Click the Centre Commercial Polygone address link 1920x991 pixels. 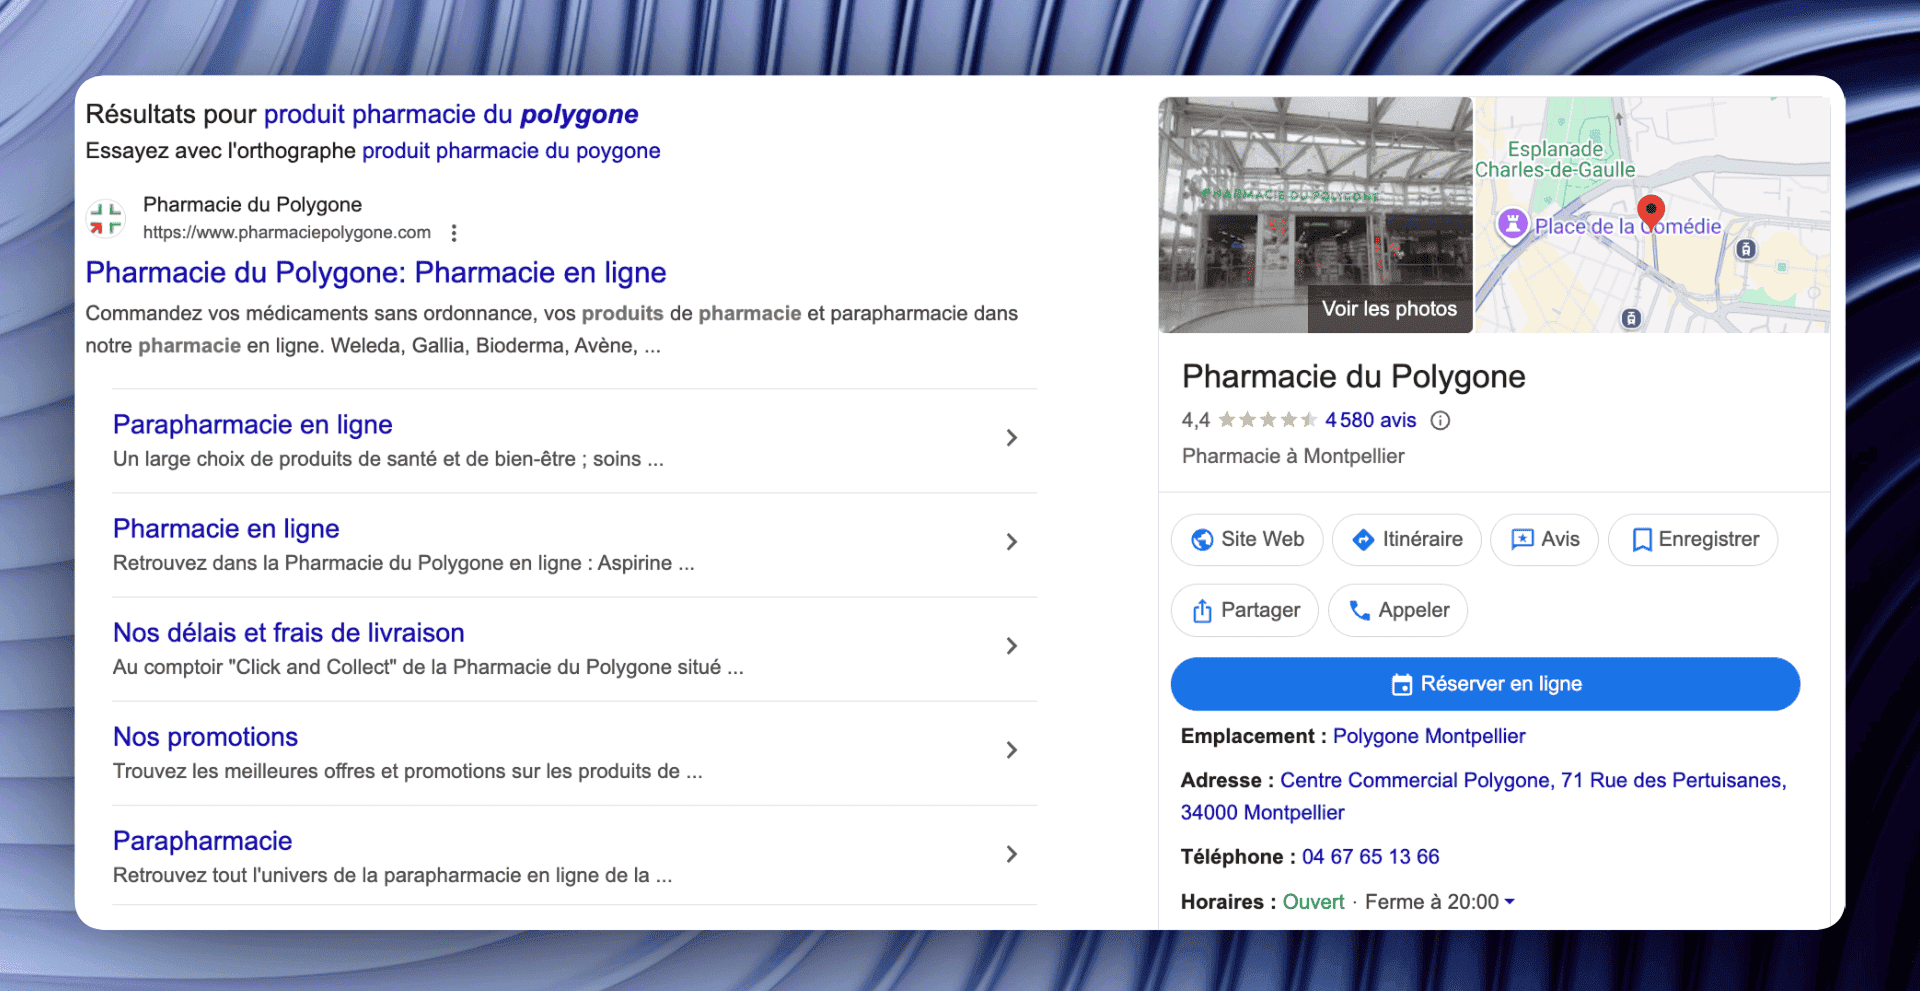pos(1484,796)
